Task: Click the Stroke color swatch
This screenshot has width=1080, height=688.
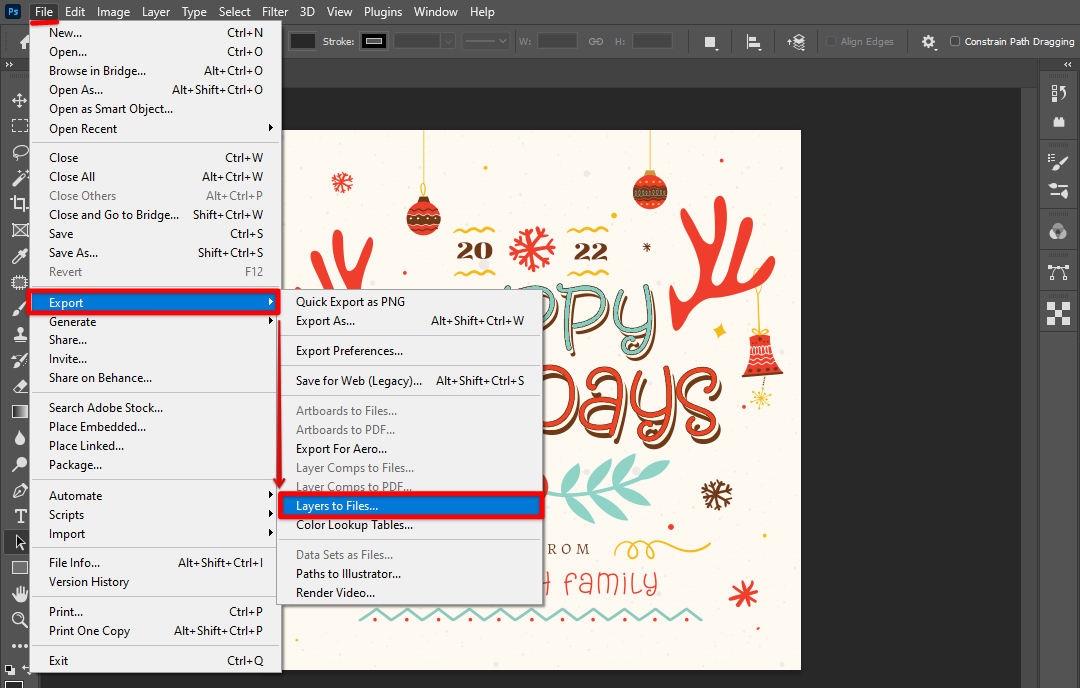Action: [374, 42]
